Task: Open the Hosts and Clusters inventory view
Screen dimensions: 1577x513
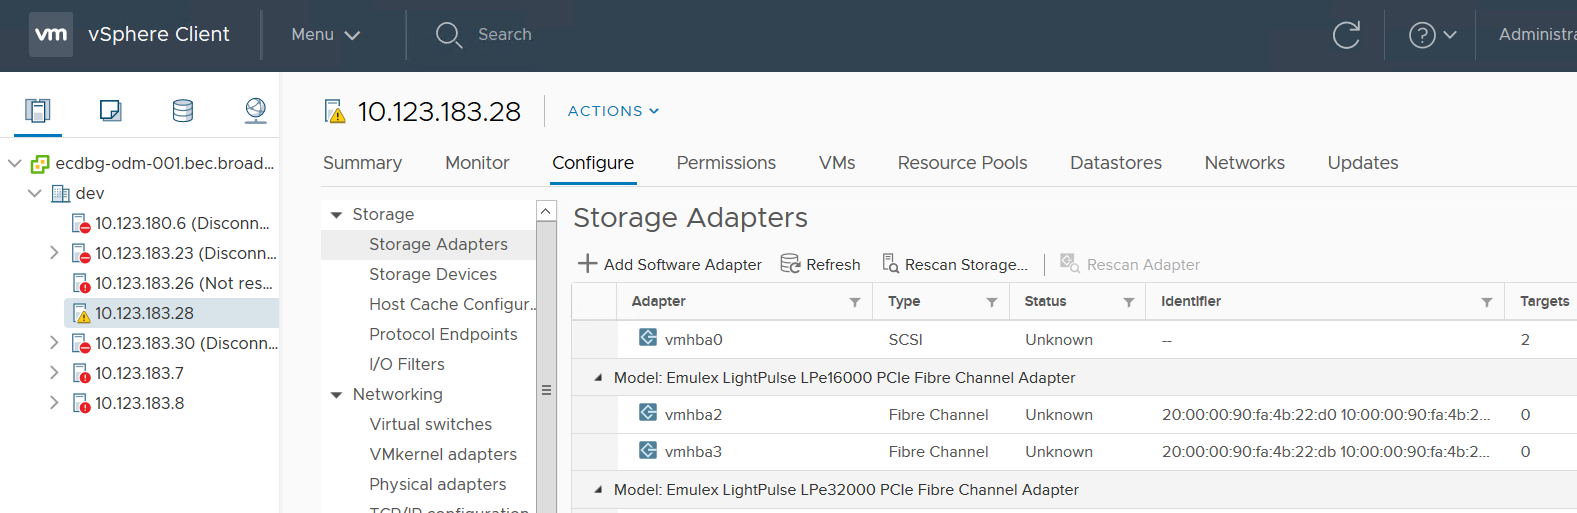Action: click(x=38, y=110)
